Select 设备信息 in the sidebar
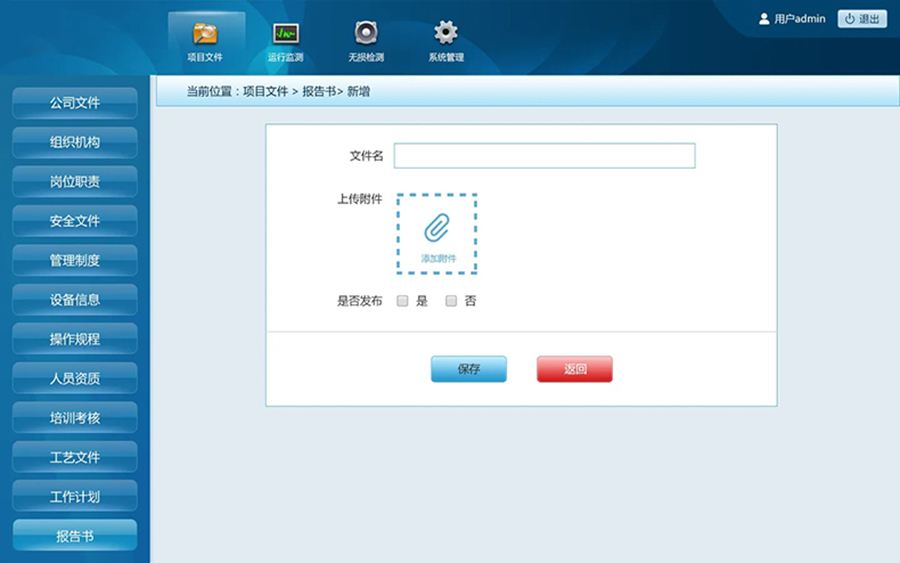This screenshot has height=563, width=900. tap(75, 300)
